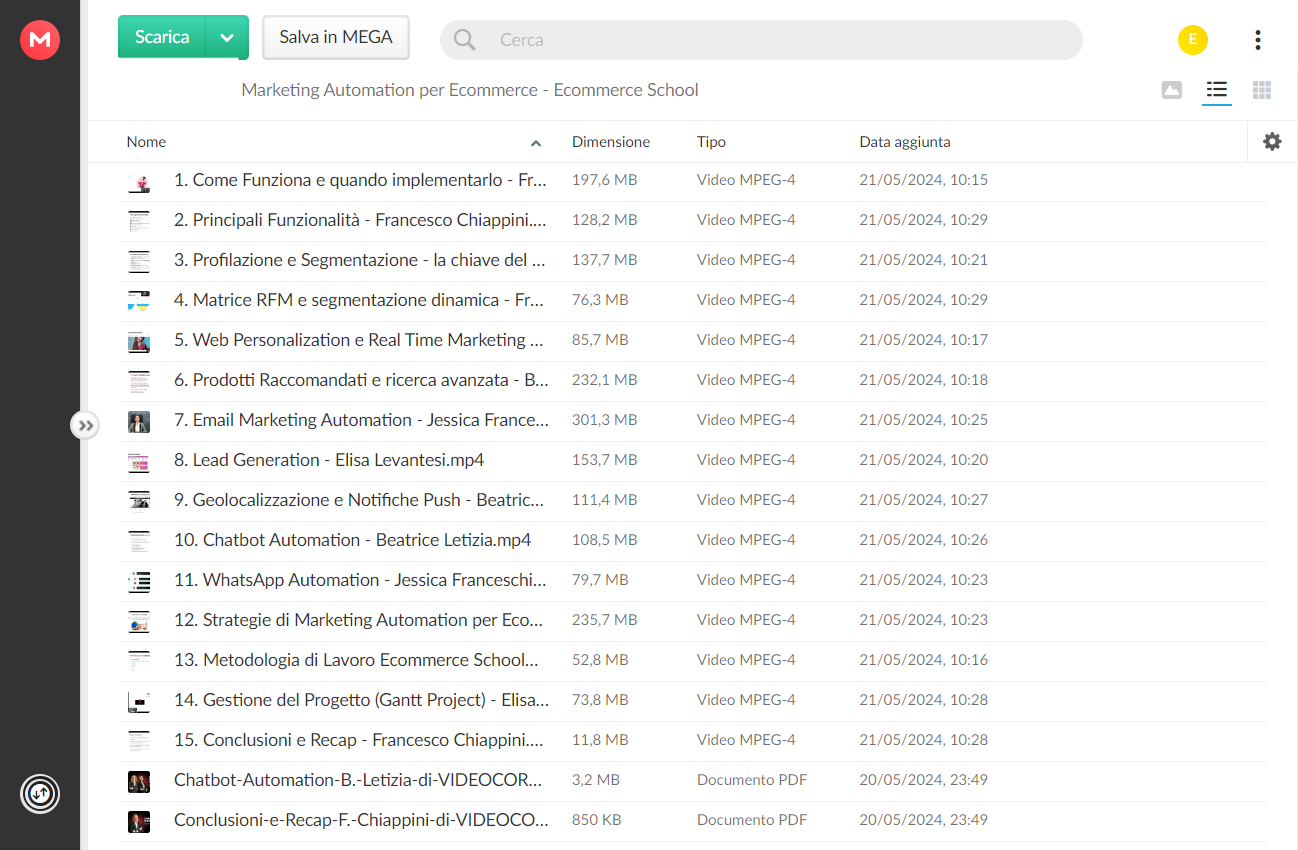Click the 11,8 MB size cell
Viewport: 1298px width, 850px height.
coord(600,740)
